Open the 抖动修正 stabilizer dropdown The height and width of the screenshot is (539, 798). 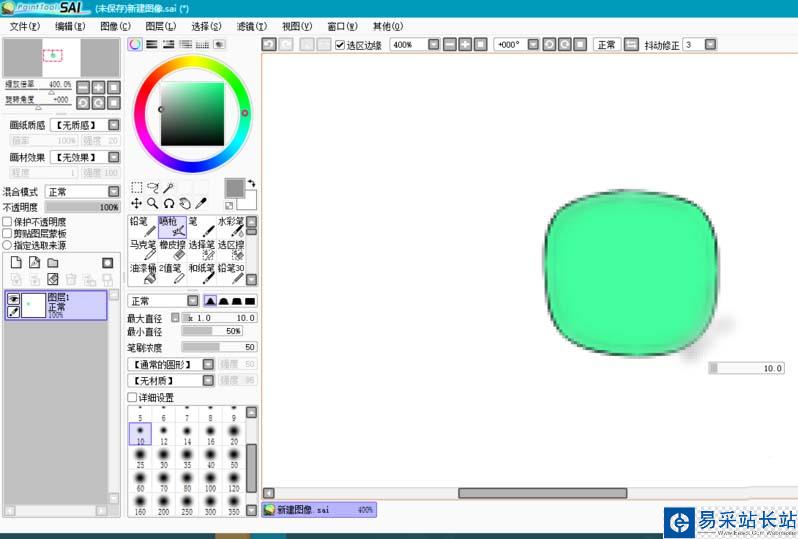pyautogui.click(x=710, y=45)
